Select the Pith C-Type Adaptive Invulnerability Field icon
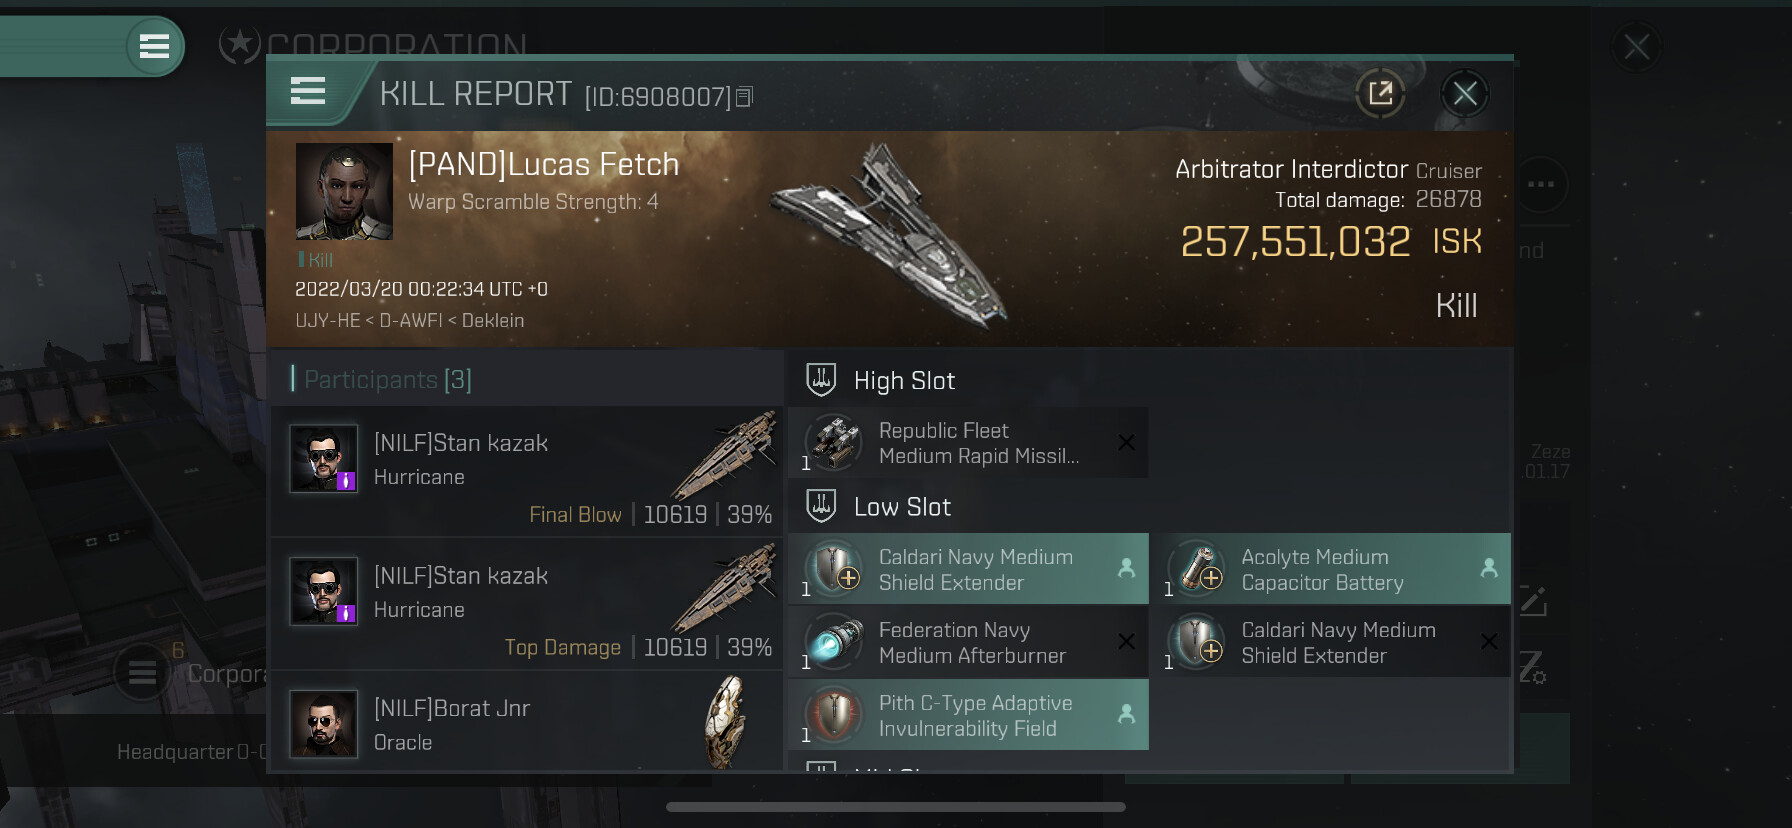Viewport: 1792px width, 828px height. [833, 715]
